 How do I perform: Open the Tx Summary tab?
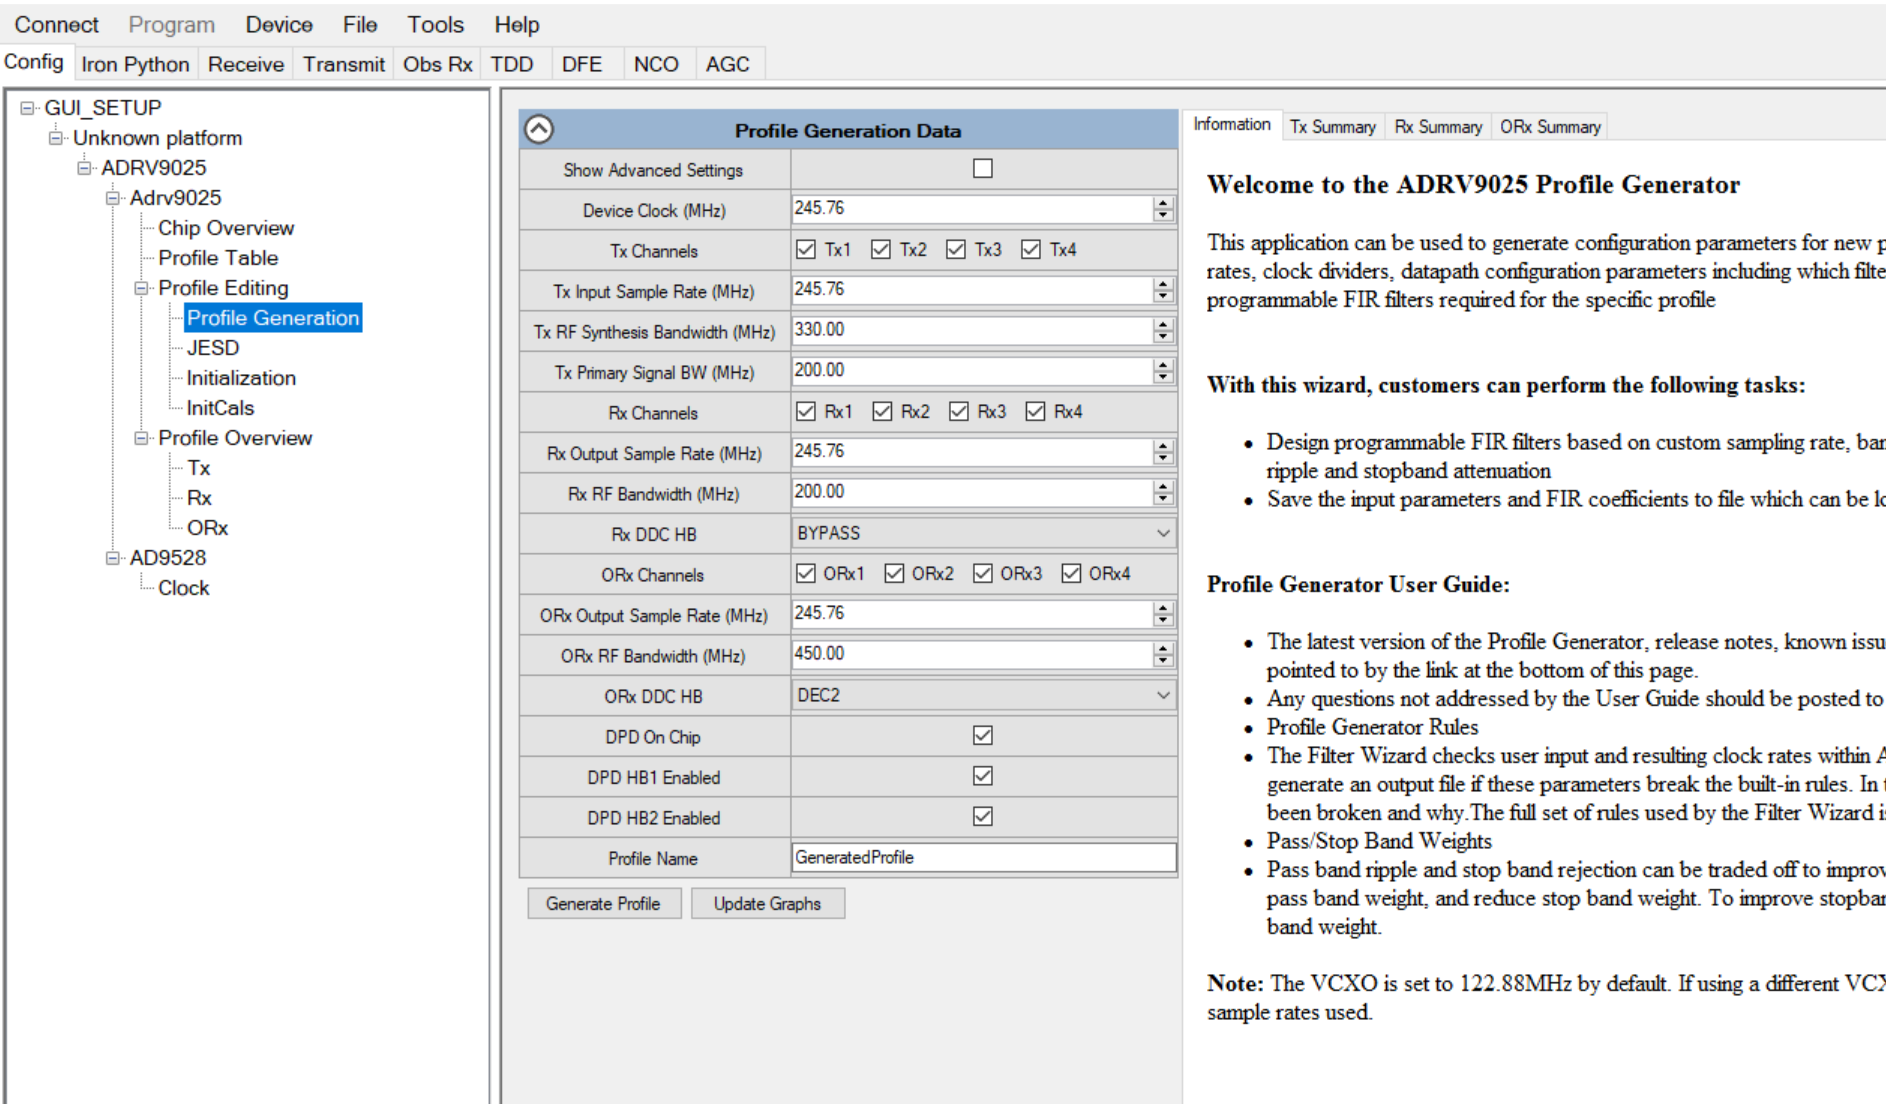[1332, 127]
